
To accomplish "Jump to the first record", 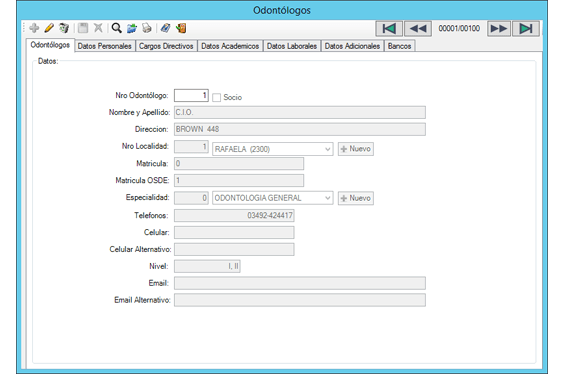I will (x=389, y=28).
